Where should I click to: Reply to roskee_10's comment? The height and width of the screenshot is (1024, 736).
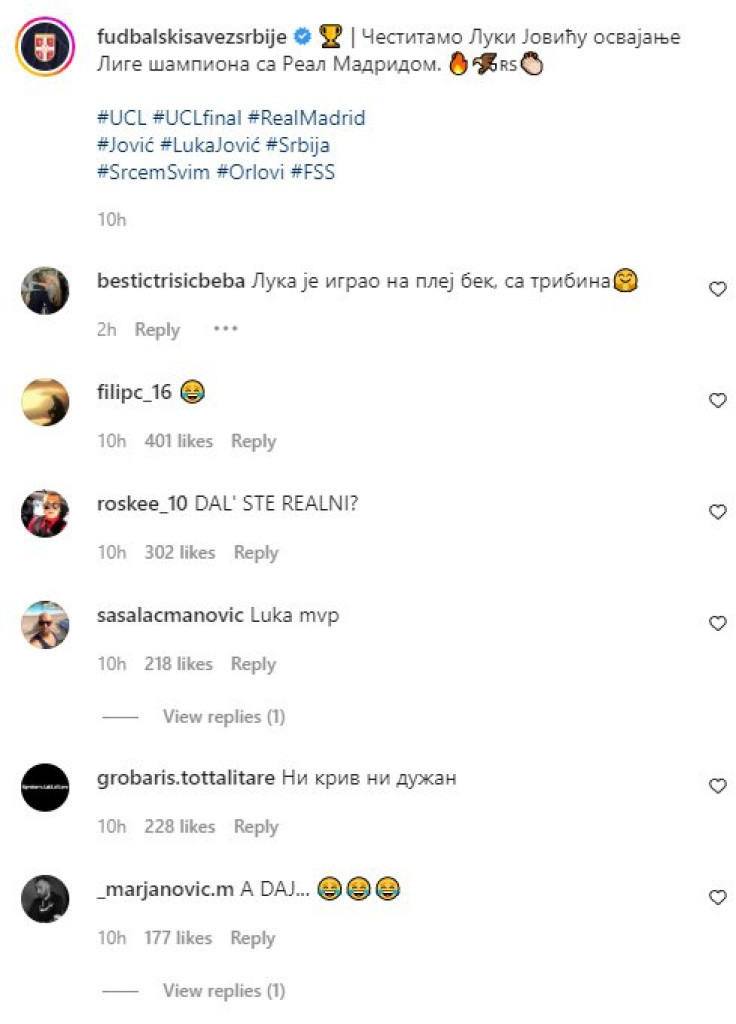tap(256, 552)
